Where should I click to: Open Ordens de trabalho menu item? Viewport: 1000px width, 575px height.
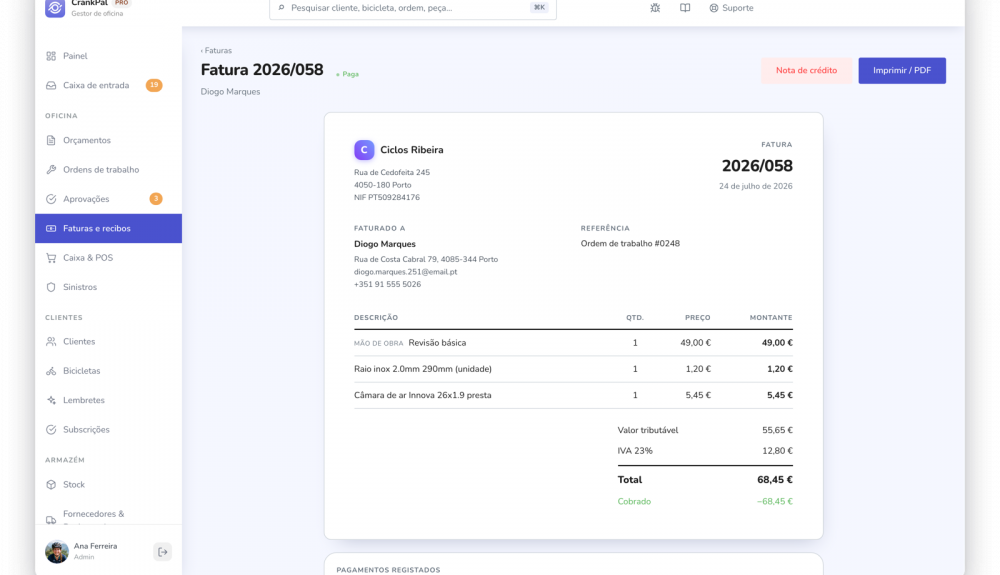108,170
